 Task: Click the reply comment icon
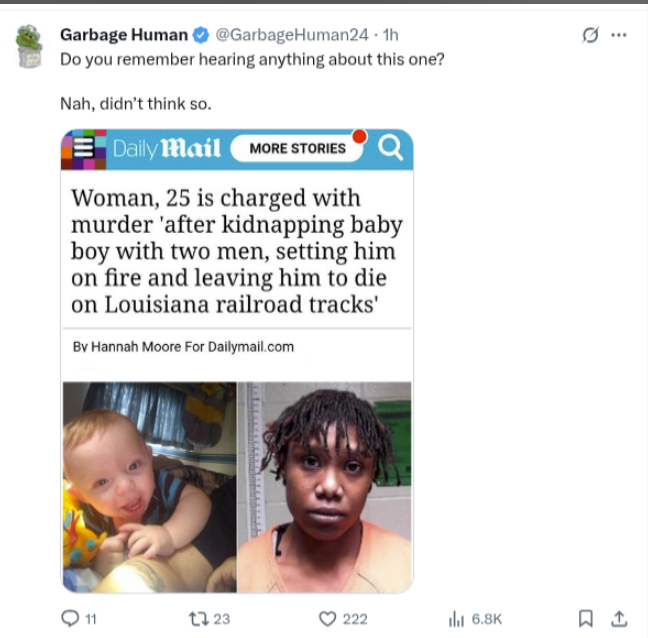click(x=70, y=619)
